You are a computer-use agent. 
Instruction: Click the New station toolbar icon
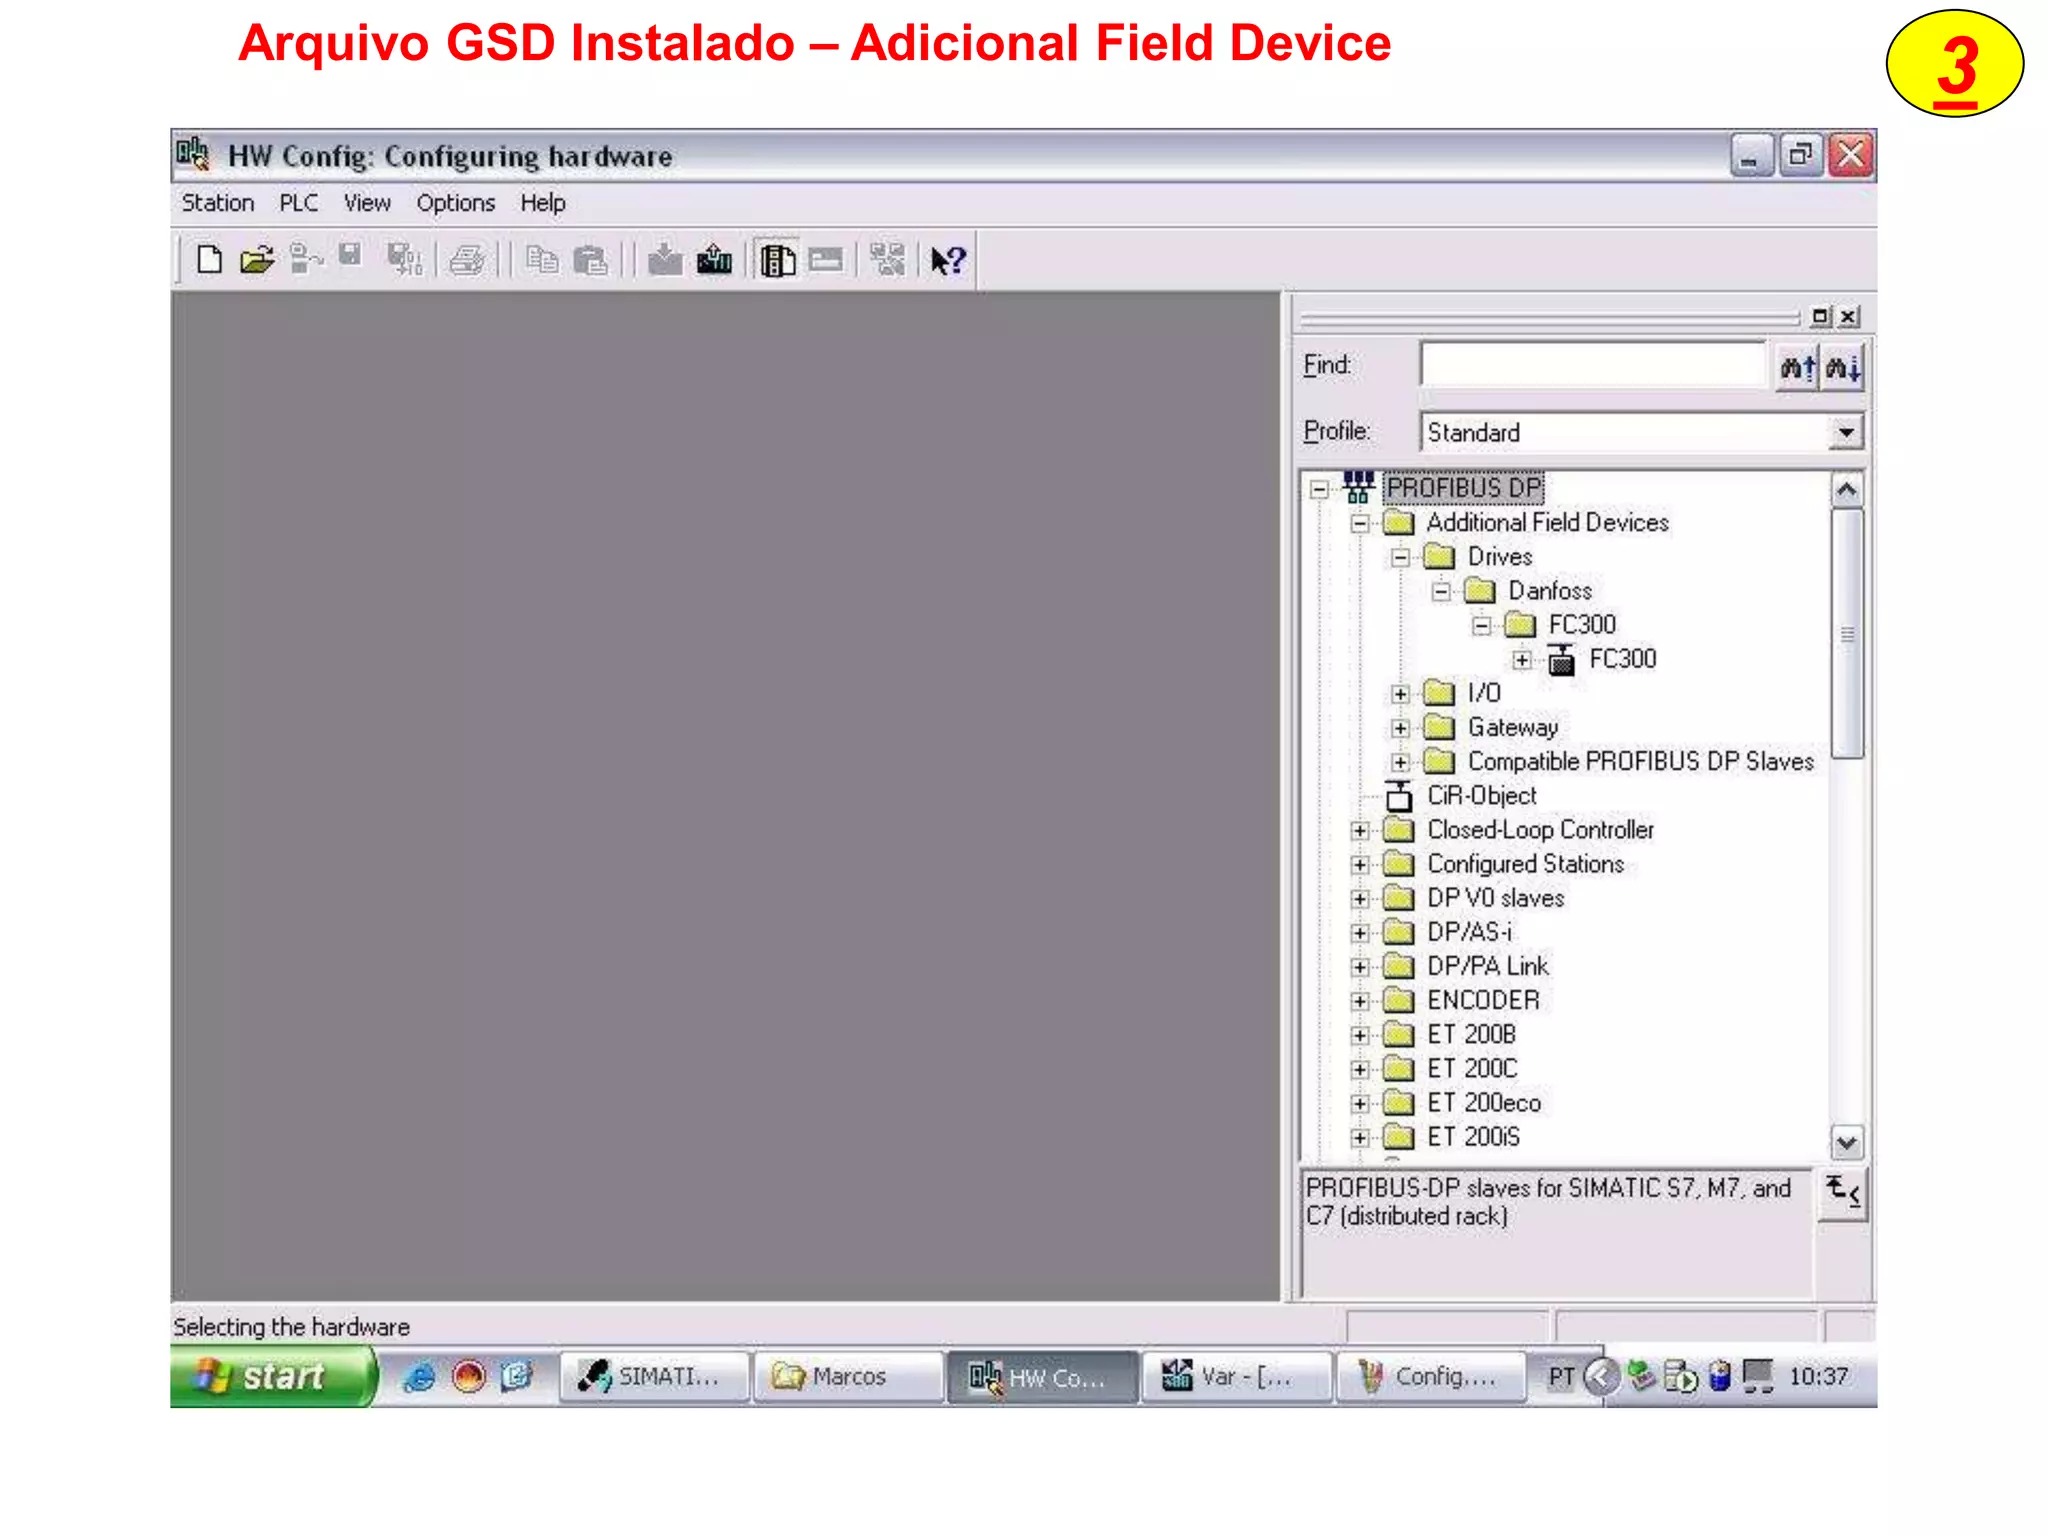(209, 260)
